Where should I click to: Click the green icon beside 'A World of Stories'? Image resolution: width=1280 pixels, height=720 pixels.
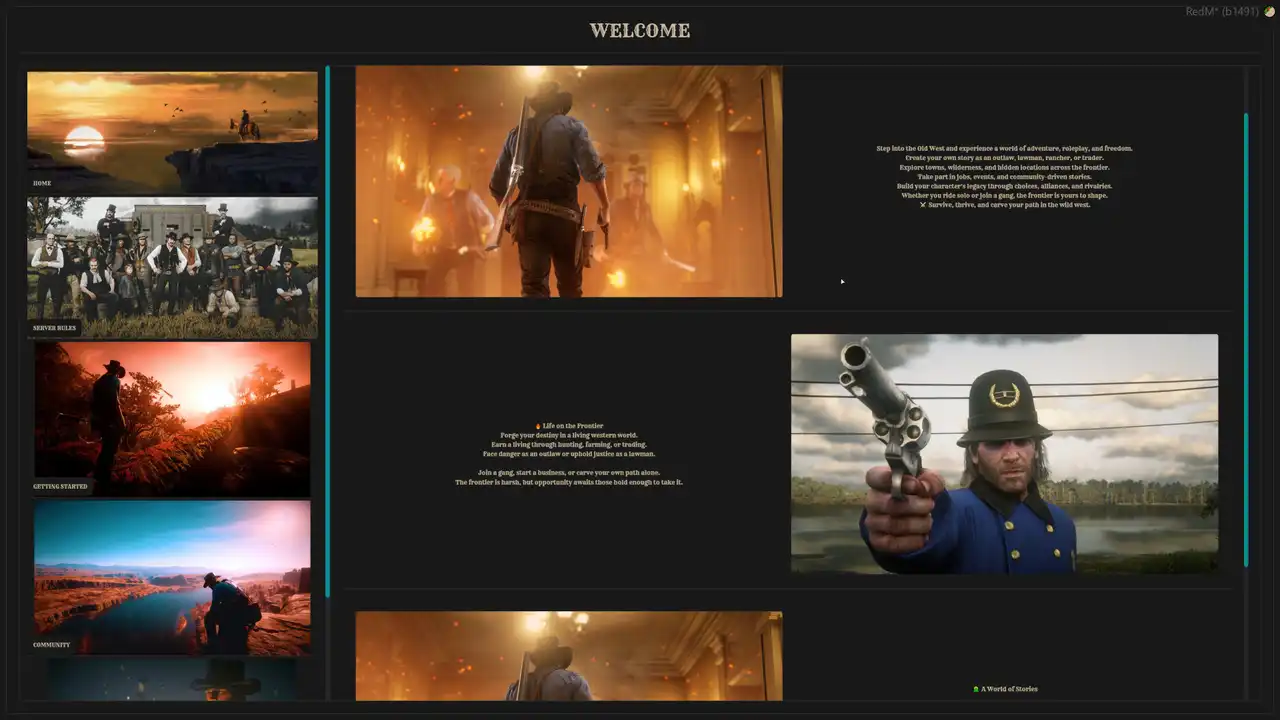(x=976, y=689)
